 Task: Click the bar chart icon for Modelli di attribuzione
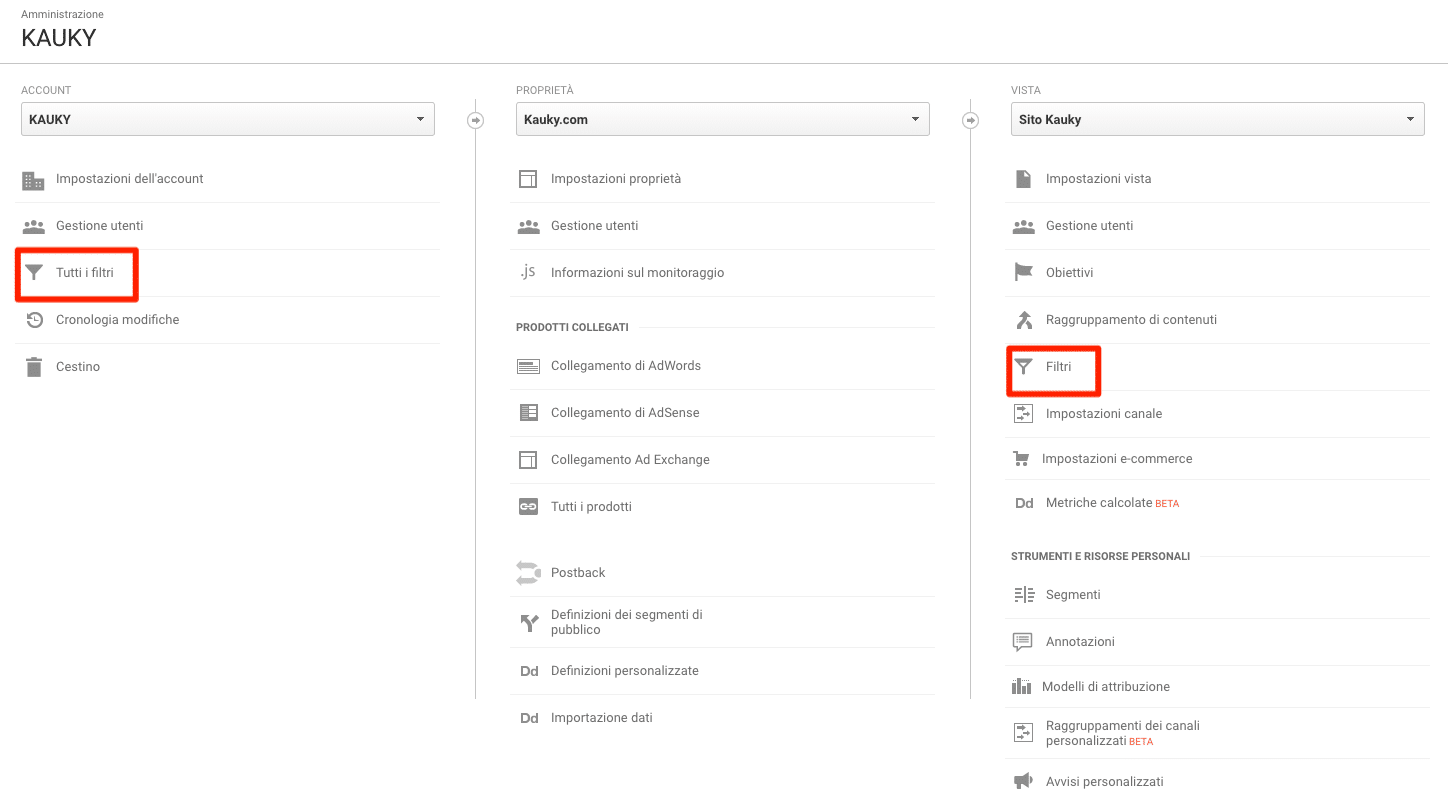(x=1021, y=687)
